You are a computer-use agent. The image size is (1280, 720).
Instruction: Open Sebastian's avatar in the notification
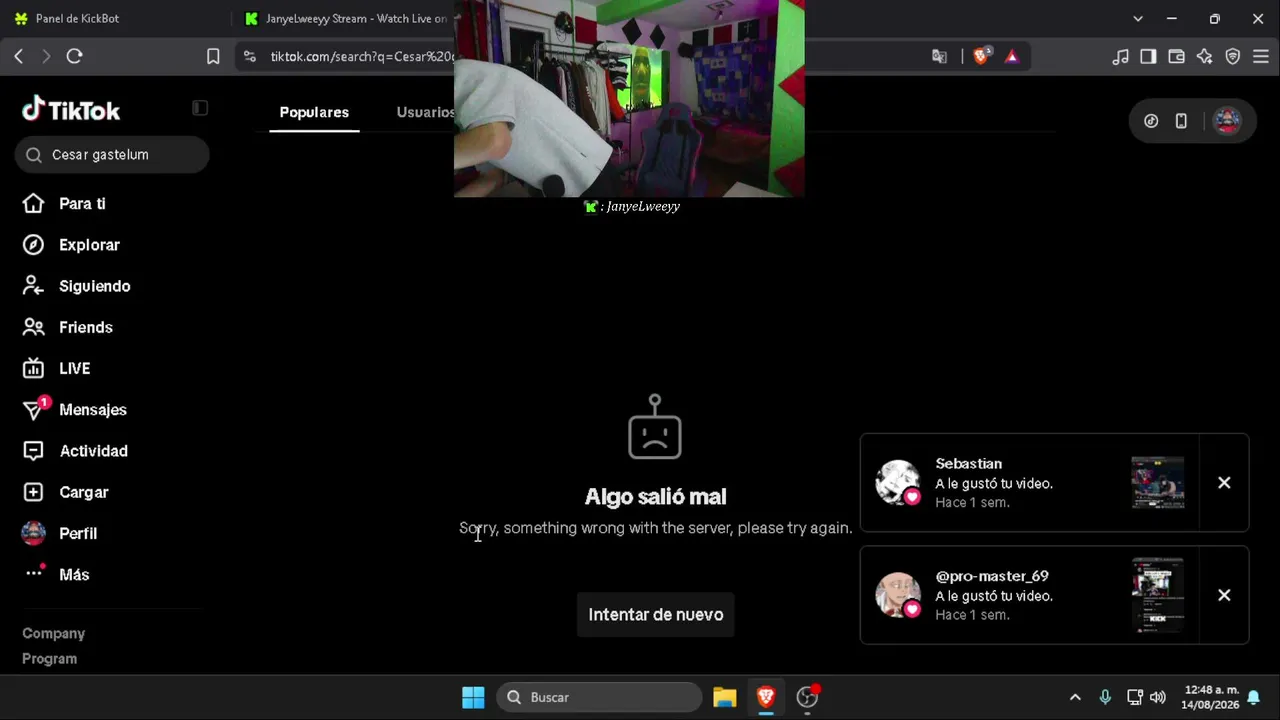(x=898, y=483)
